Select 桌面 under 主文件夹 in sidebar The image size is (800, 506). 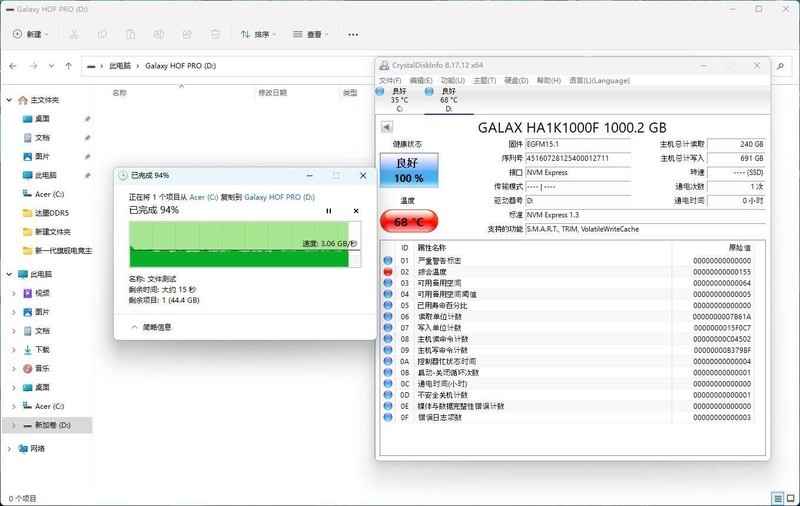click(42, 119)
